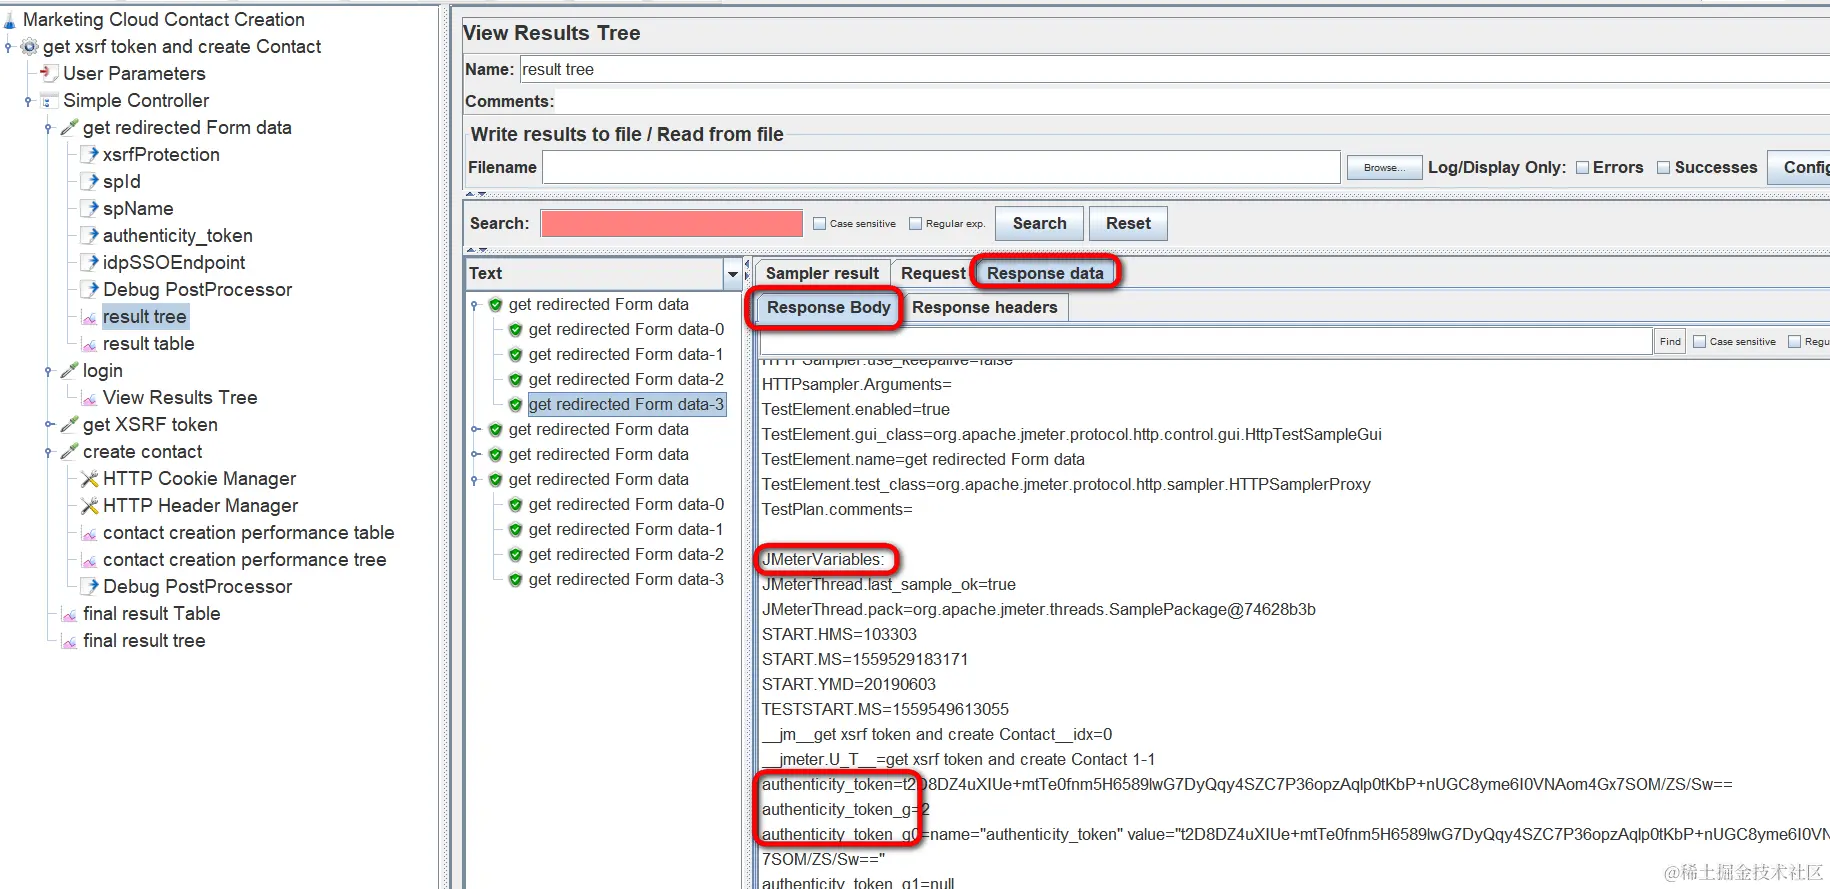This screenshot has width=1830, height=889.
Task: Enable the Errors only checkbox
Action: coord(1582,168)
